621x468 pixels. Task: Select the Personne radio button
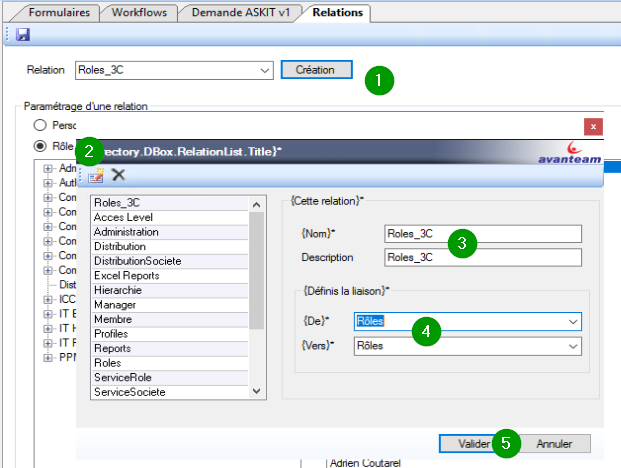pyautogui.click(x=40, y=125)
